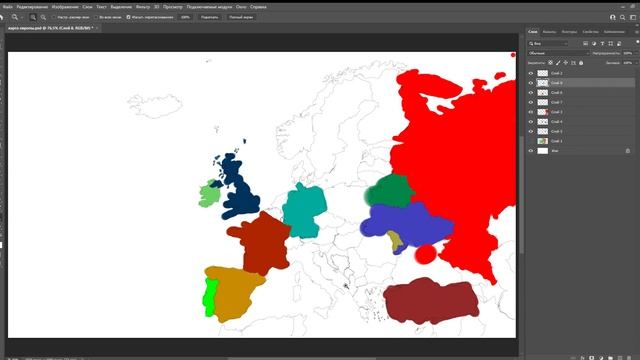Switch the layer filtering toggle on or off
Image resolution: width=640 pixels, height=360 pixels.
(637, 42)
